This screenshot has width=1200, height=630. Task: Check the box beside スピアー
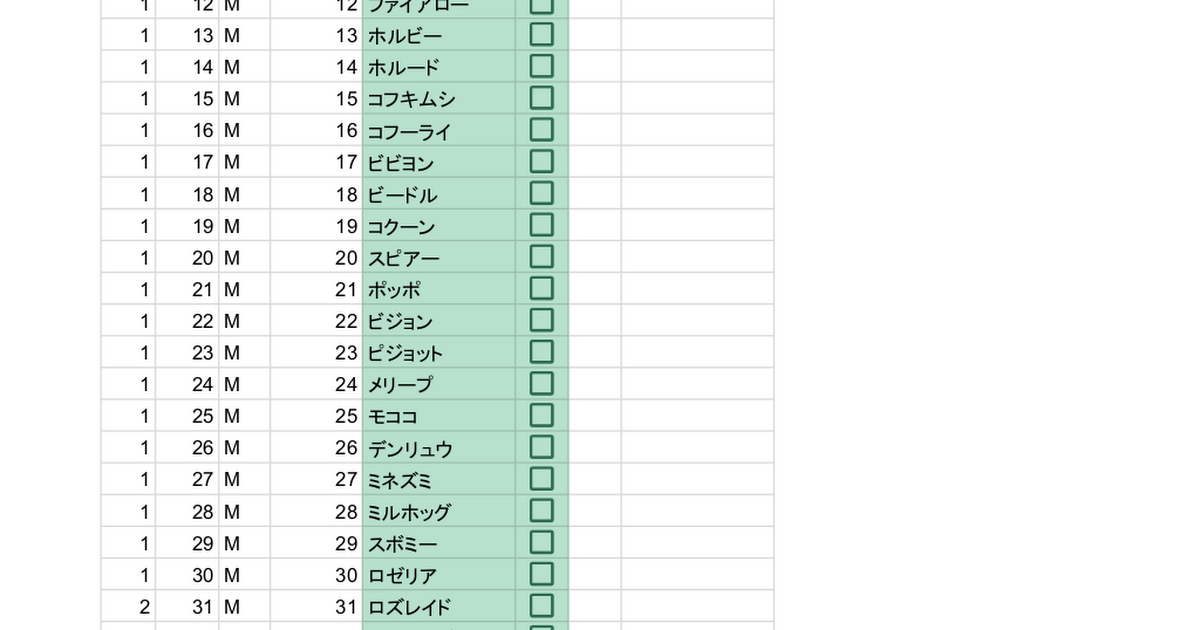click(x=541, y=257)
